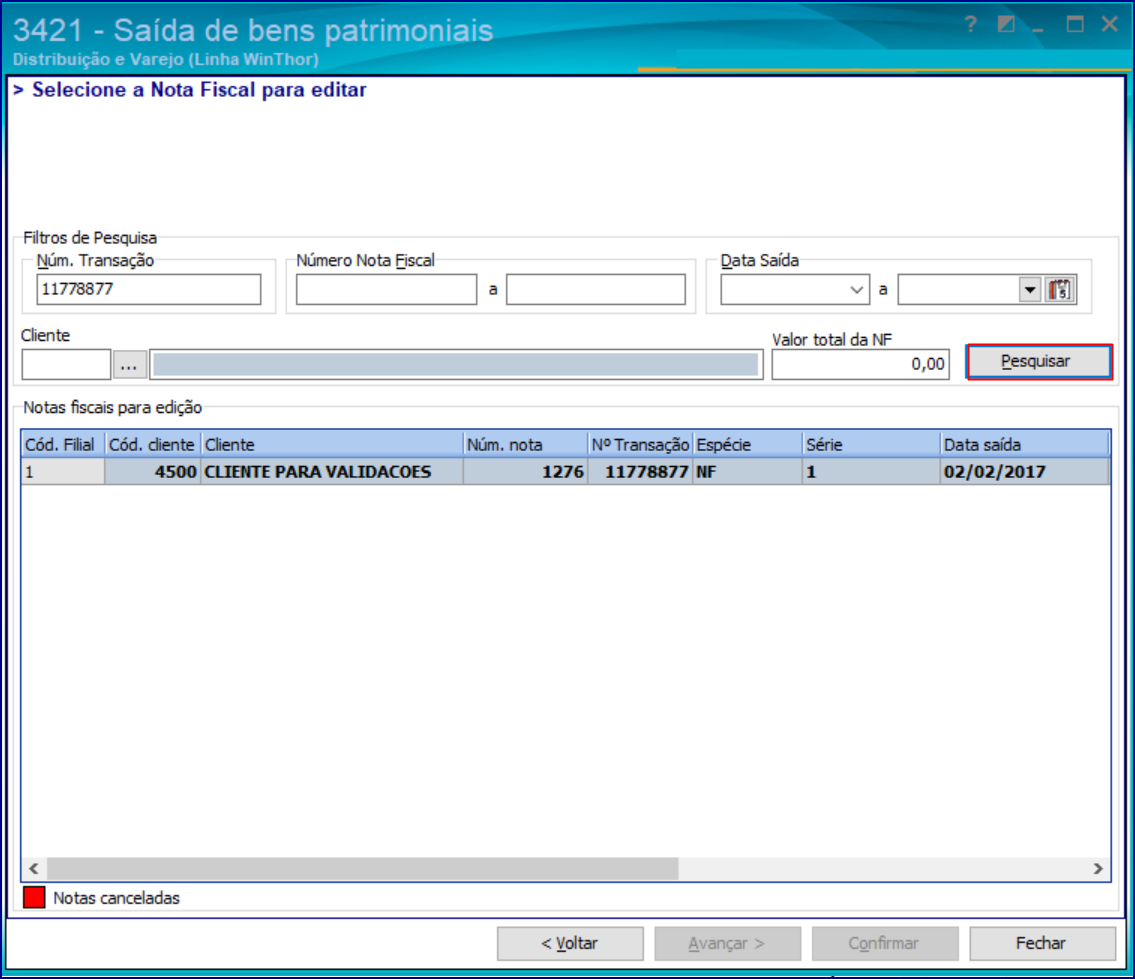Open the calendar icon next to Data Saída

(x=1060, y=290)
